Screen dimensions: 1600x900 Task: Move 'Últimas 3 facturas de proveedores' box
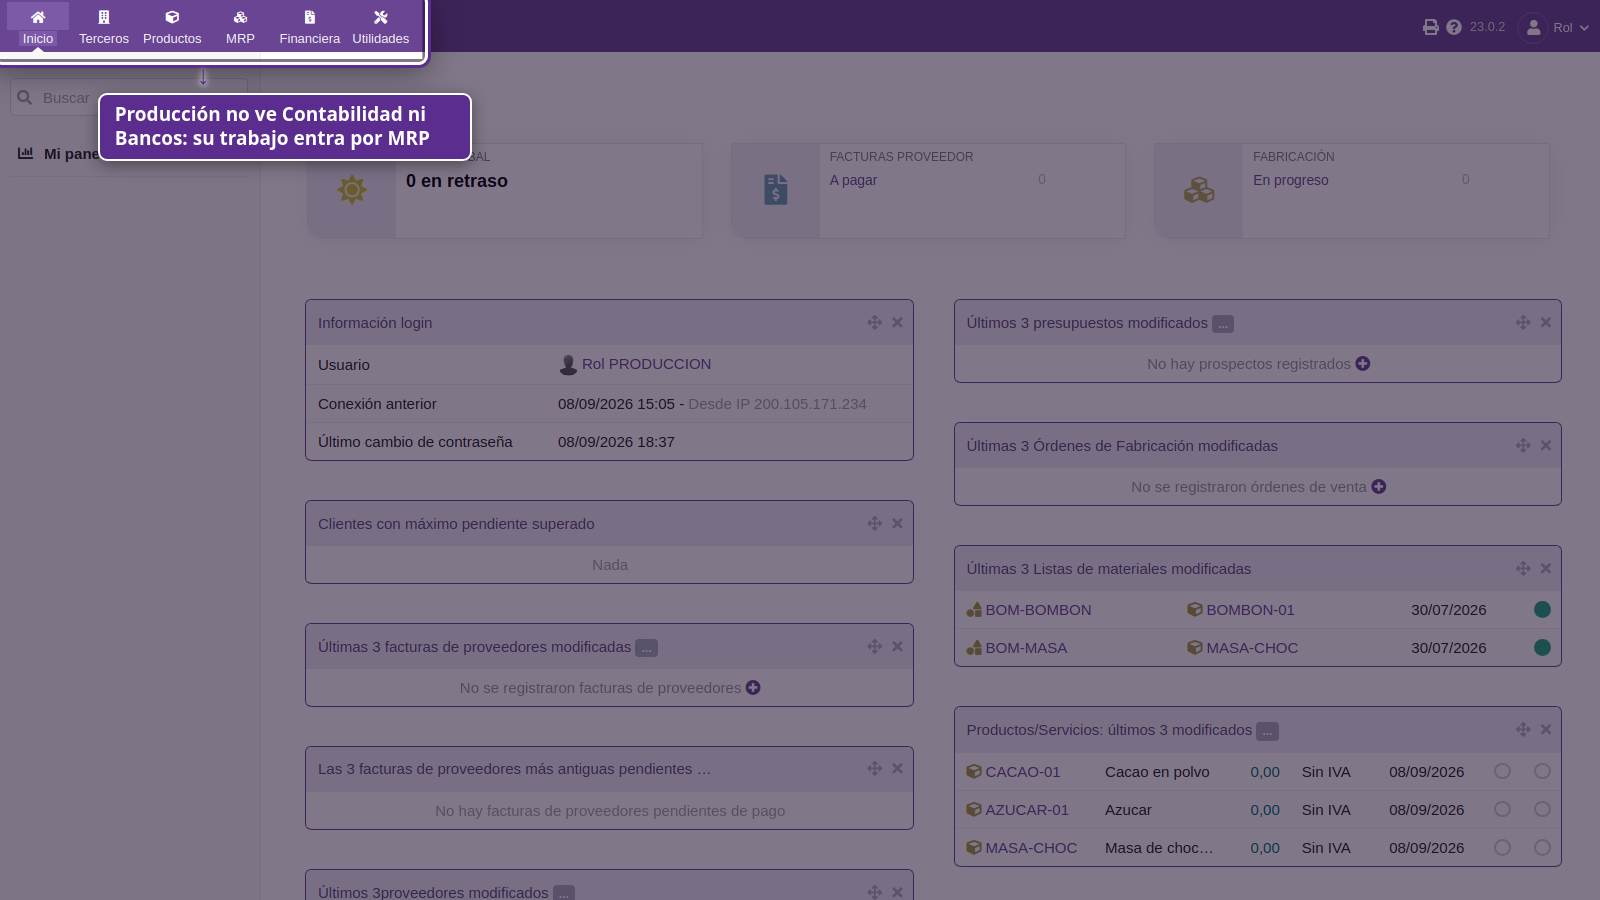pos(875,646)
